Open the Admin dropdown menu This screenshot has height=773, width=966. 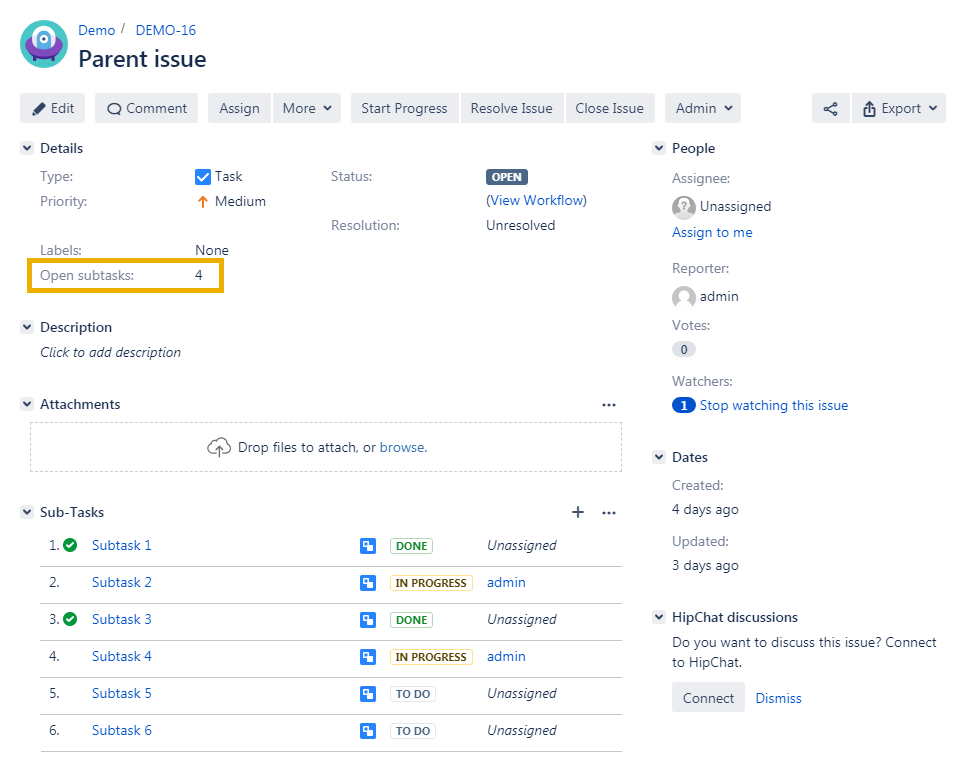[x=703, y=108]
